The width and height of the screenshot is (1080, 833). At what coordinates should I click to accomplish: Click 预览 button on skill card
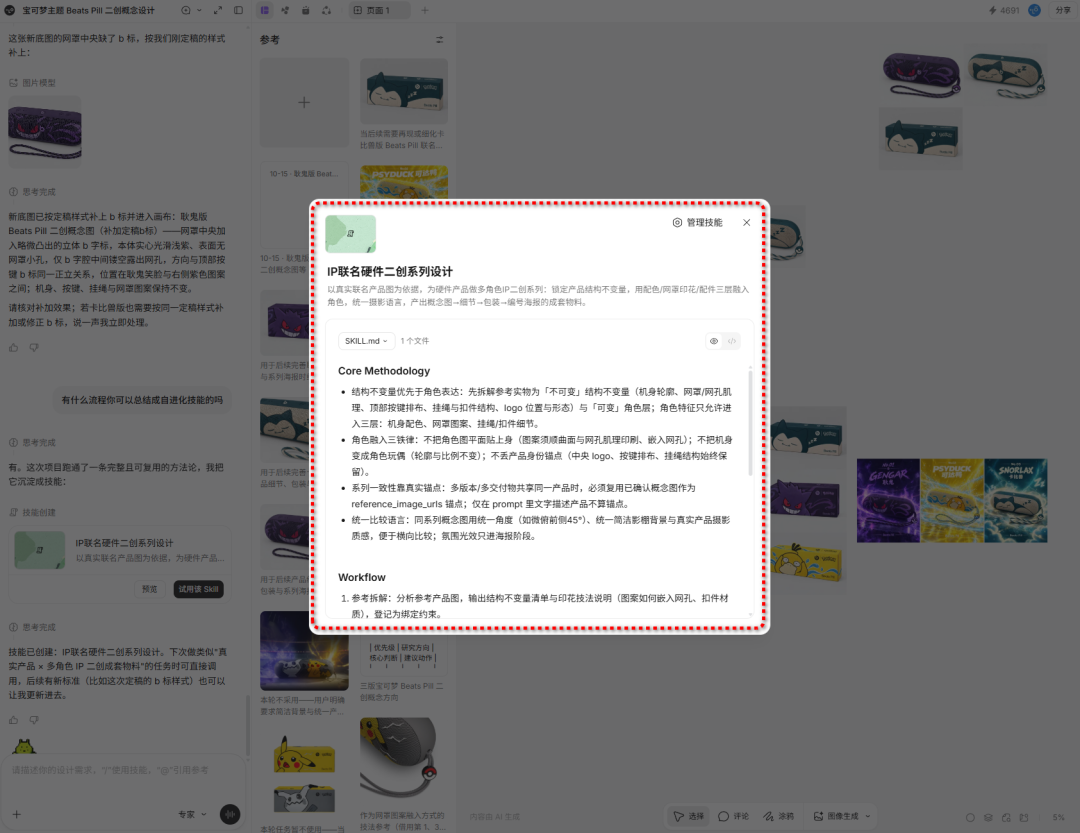(x=149, y=589)
